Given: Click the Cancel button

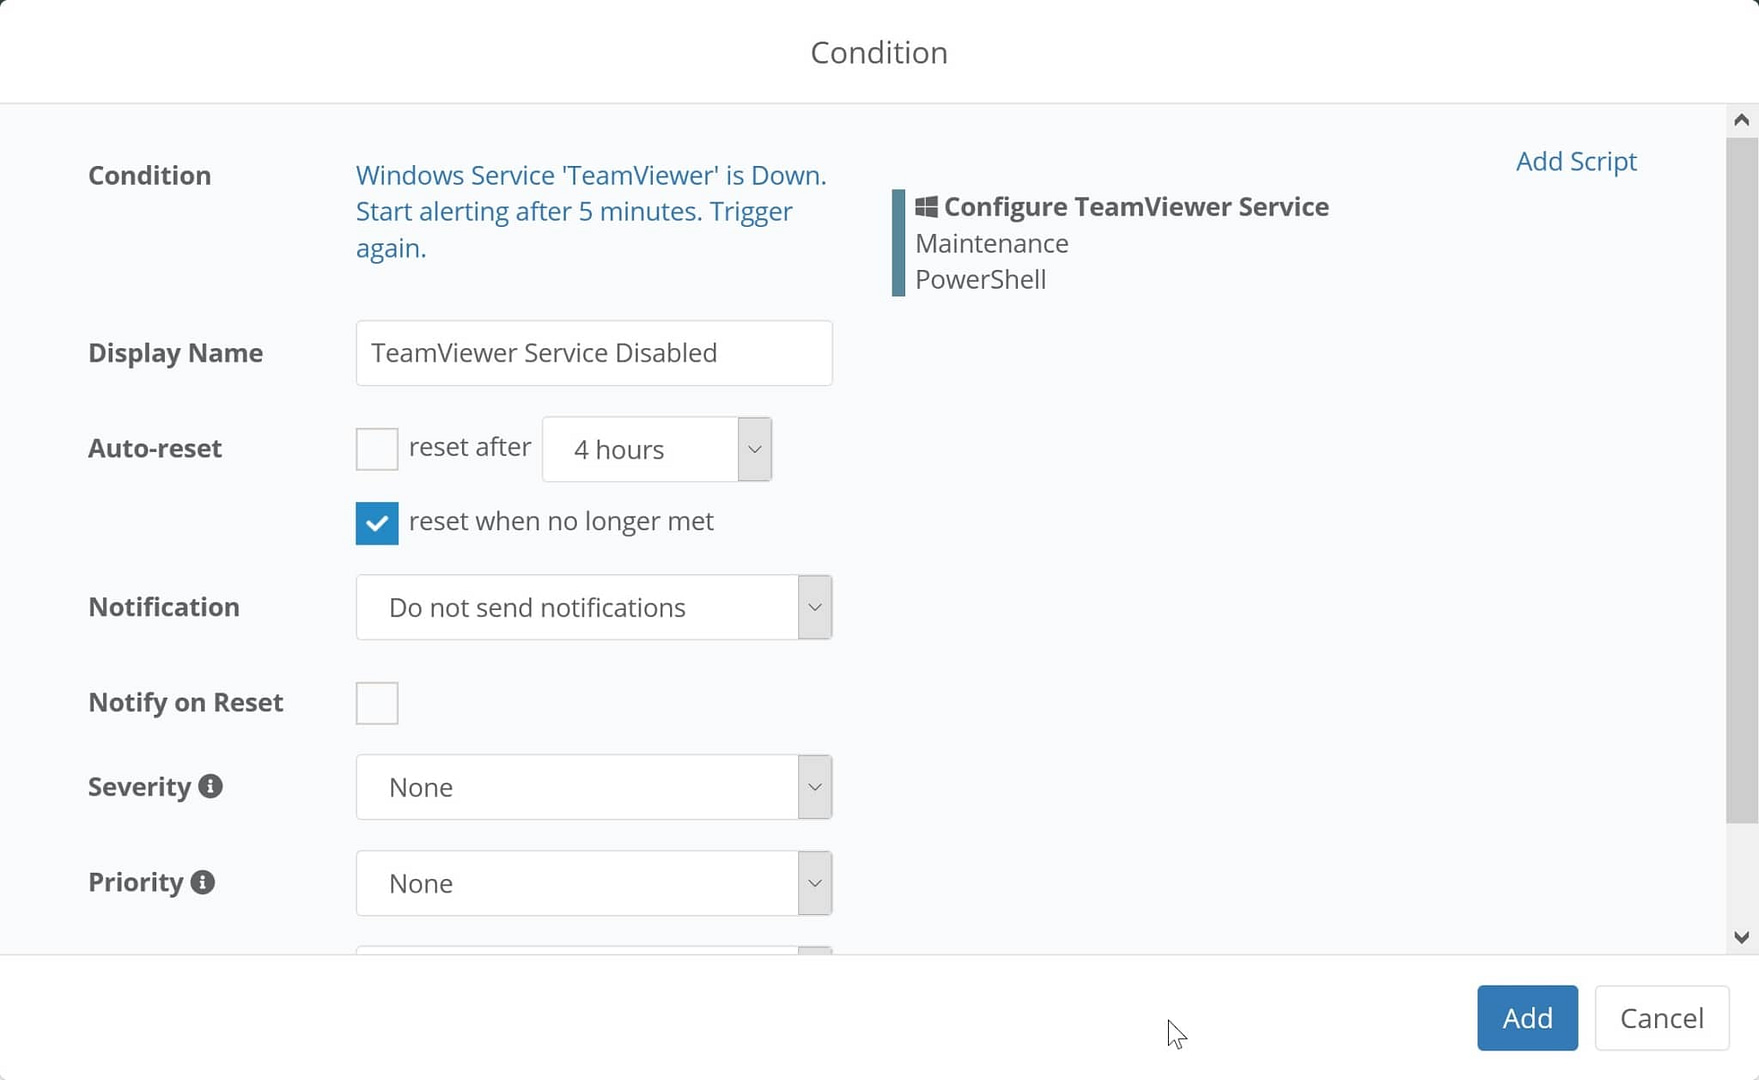Looking at the screenshot, I should coord(1661,1017).
